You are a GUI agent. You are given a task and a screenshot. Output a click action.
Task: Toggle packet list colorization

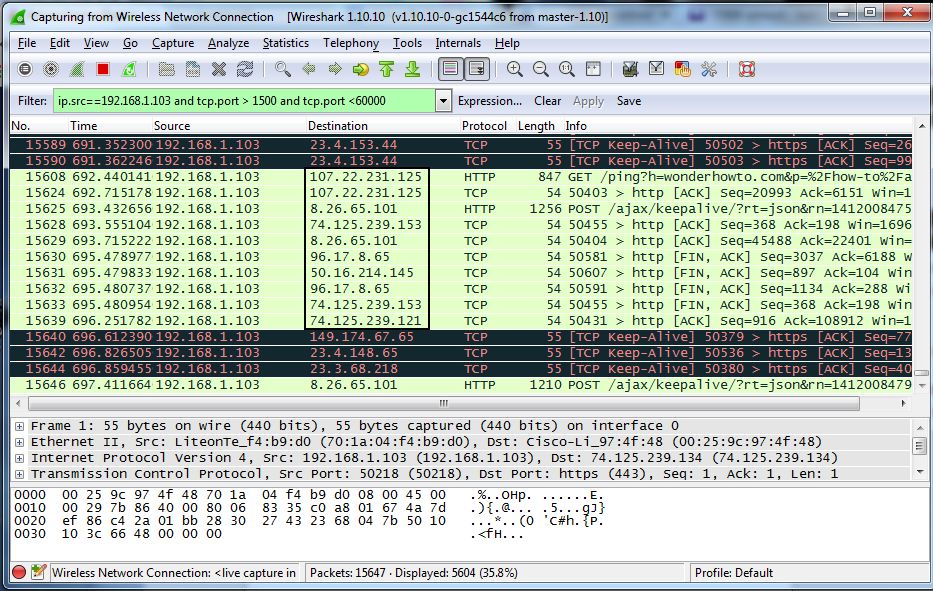point(450,69)
